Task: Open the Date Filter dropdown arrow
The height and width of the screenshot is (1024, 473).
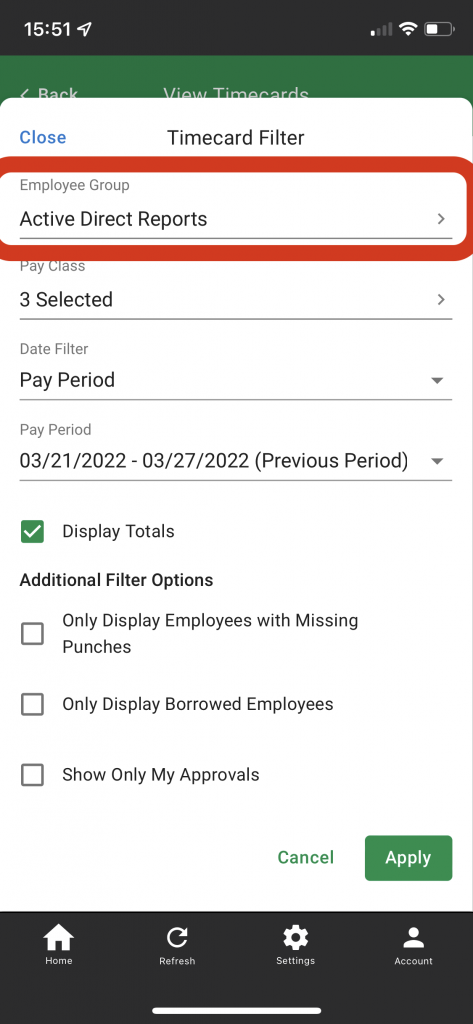Action: point(437,380)
